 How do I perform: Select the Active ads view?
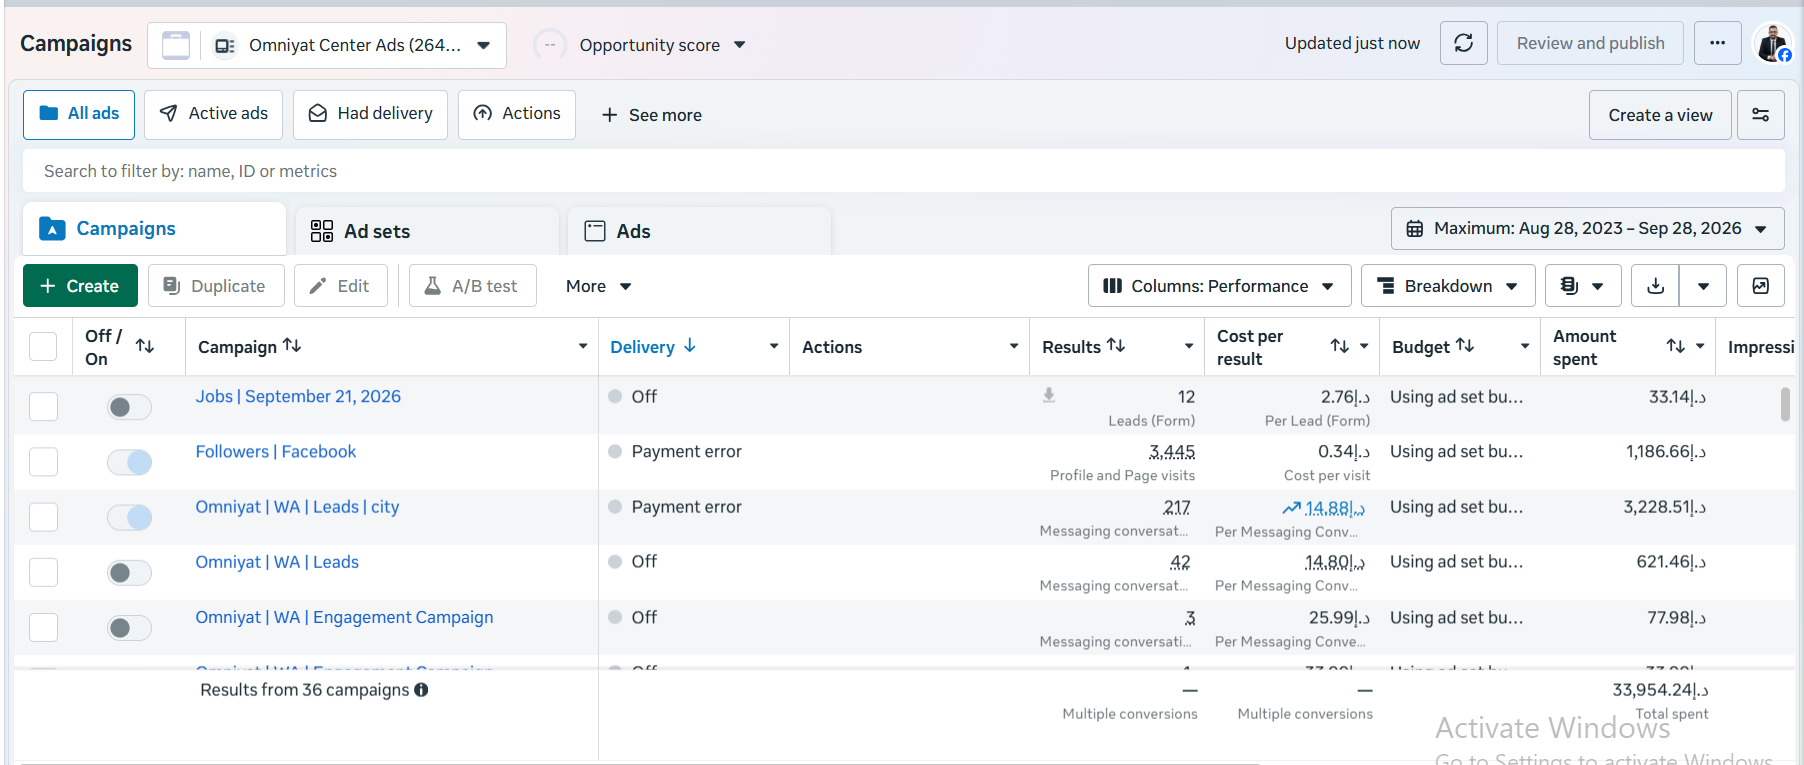pyautogui.click(x=213, y=114)
